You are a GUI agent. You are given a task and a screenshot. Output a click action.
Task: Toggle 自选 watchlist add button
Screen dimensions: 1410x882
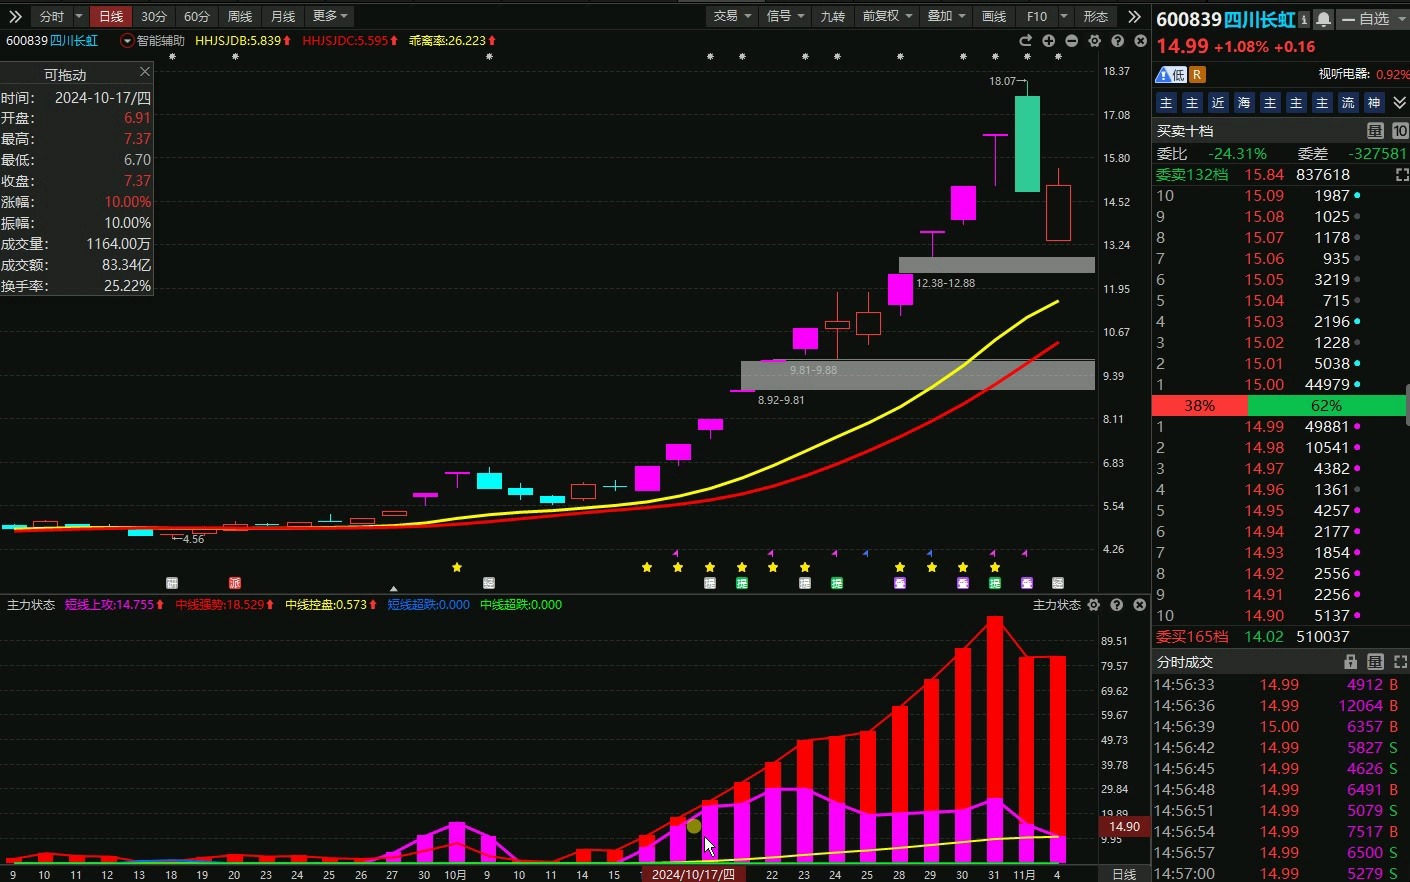tap(1366, 19)
